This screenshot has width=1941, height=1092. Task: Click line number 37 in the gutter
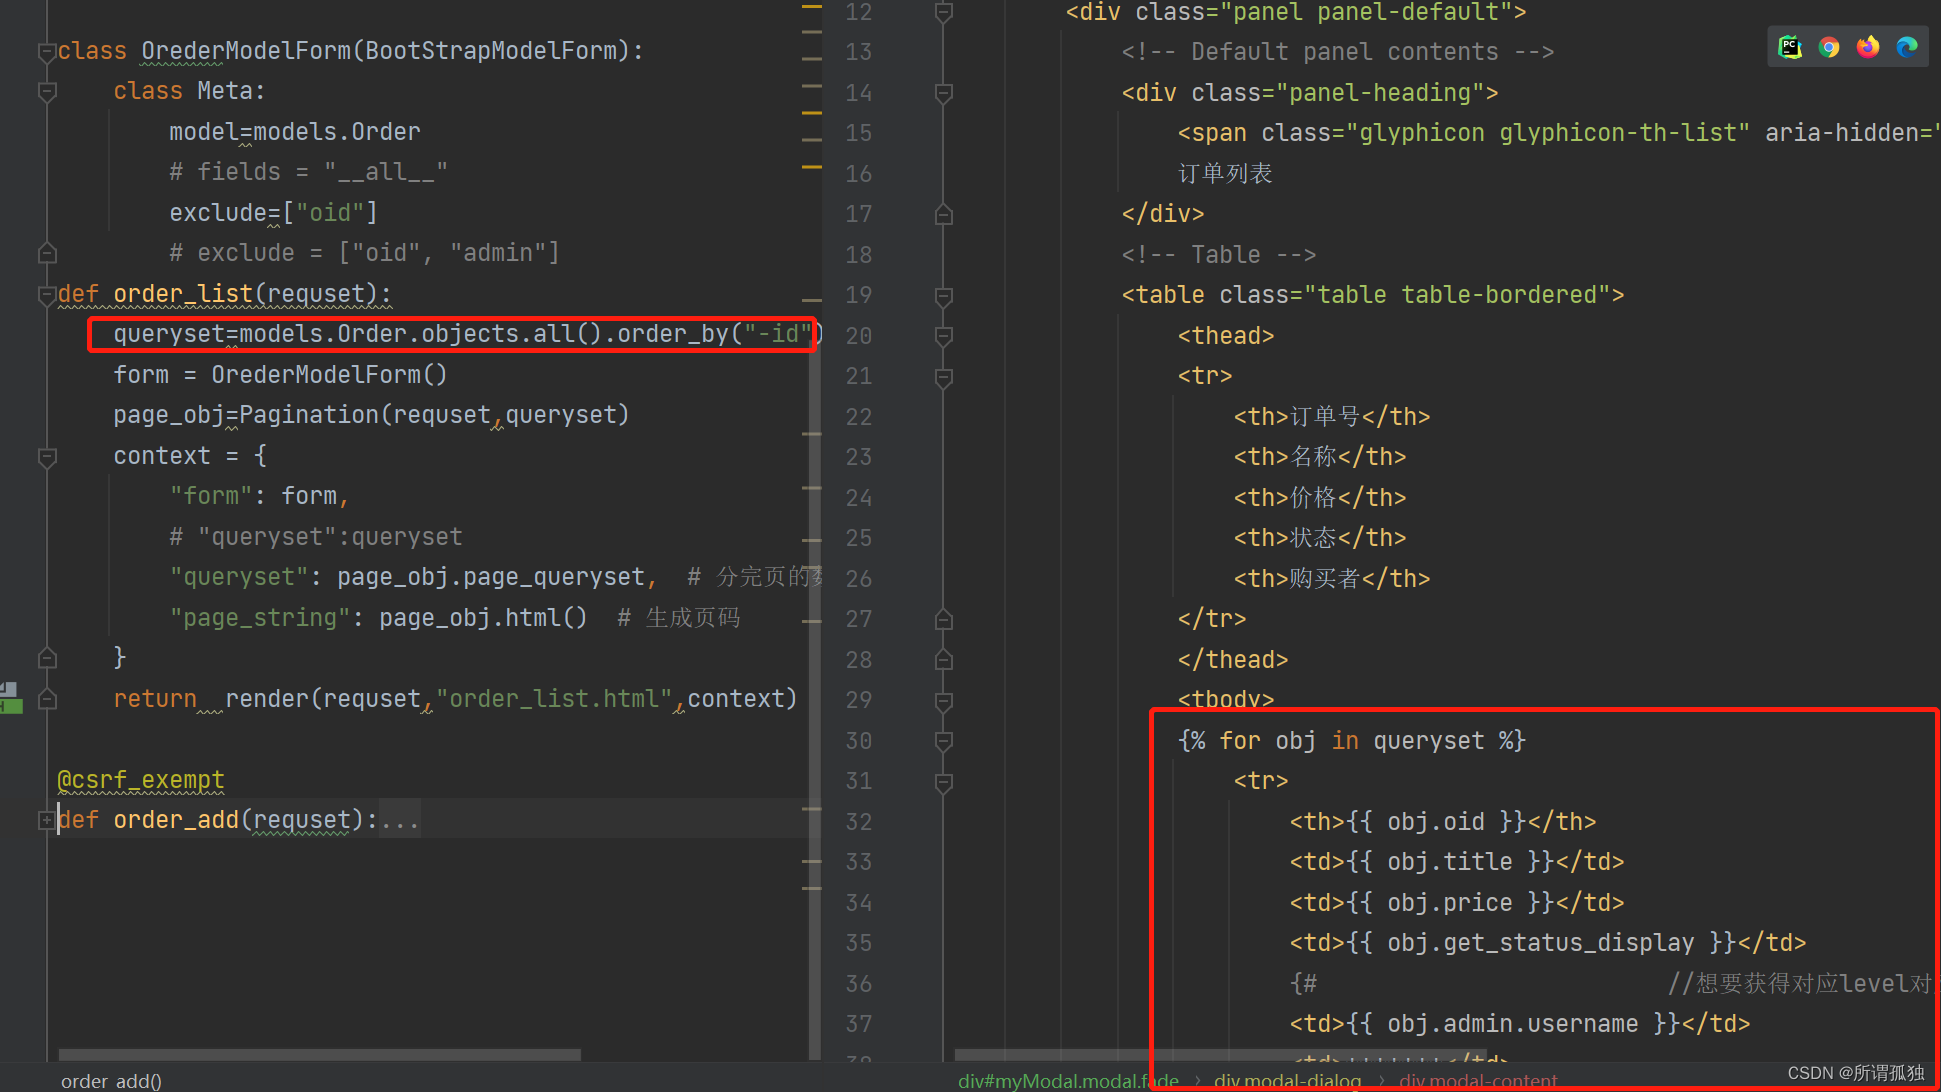(858, 1024)
